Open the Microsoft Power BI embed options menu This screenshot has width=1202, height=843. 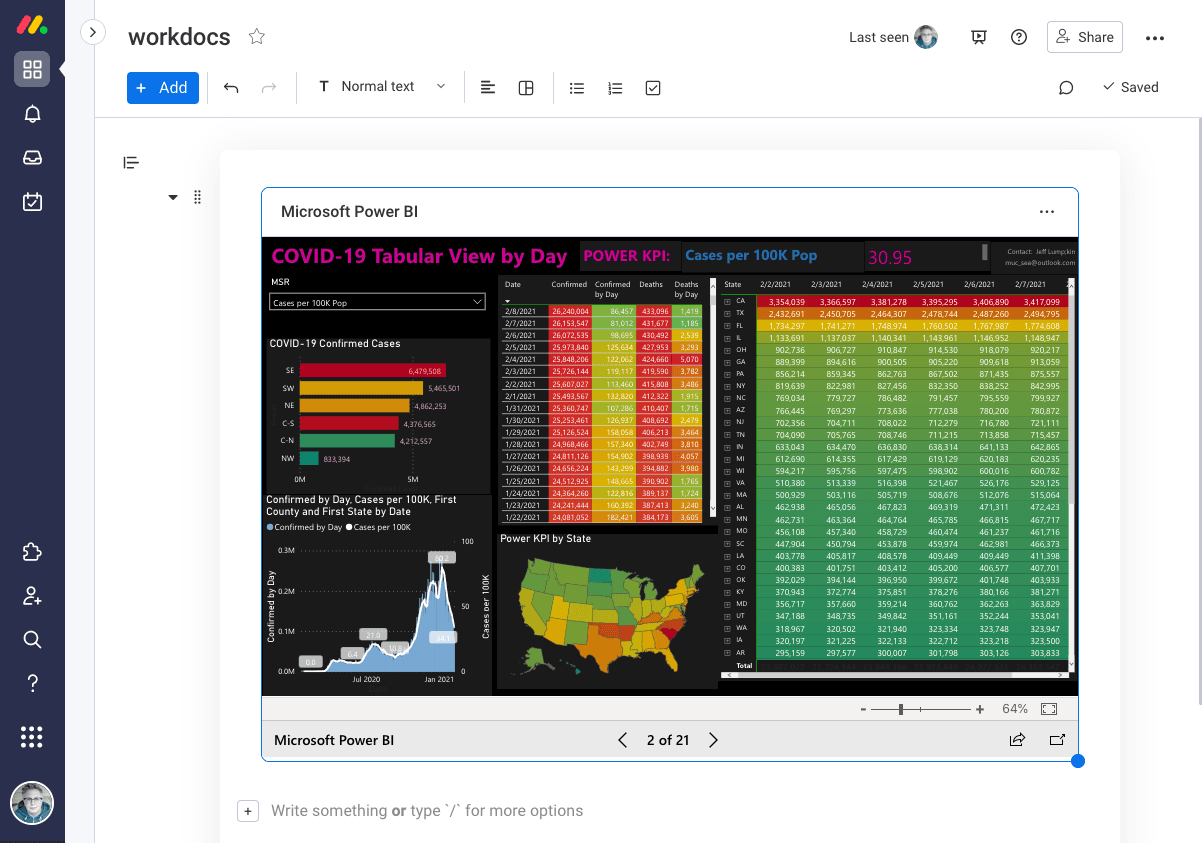click(1047, 211)
